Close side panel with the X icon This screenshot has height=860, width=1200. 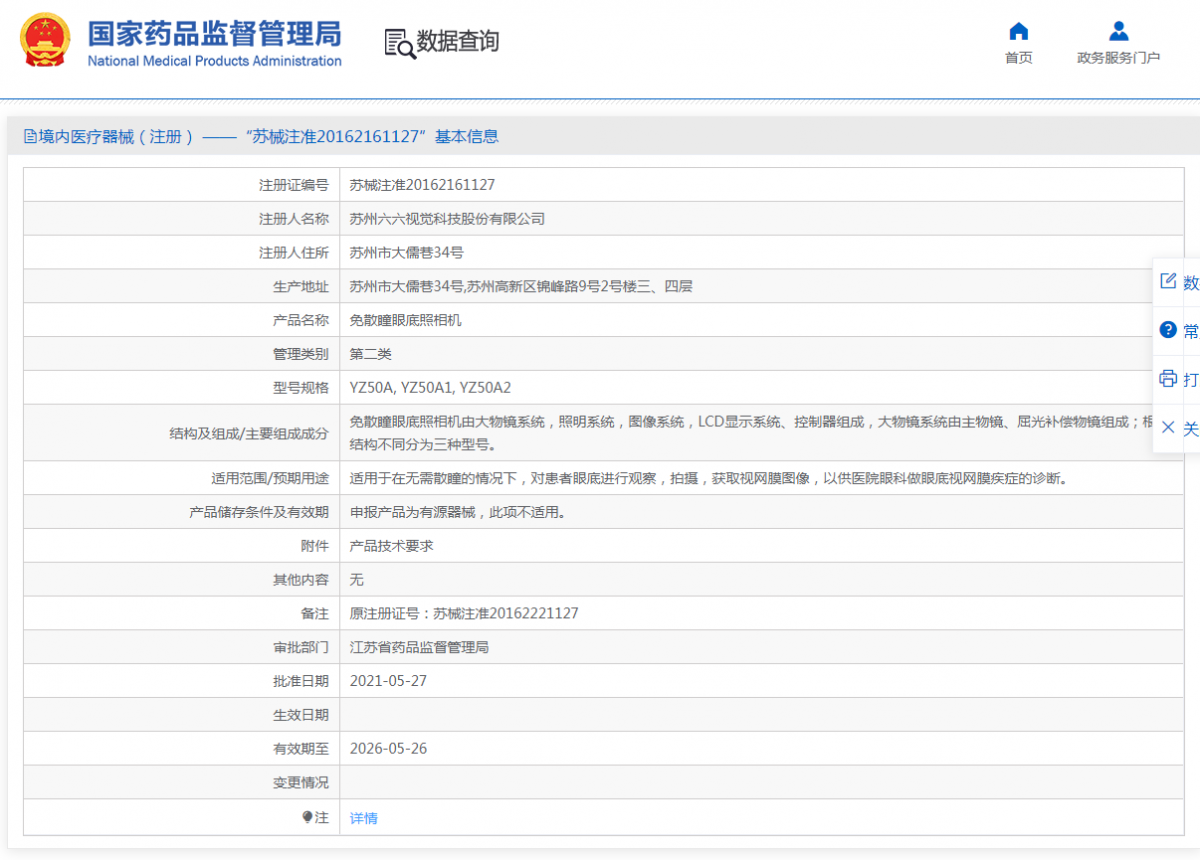[1168, 427]
